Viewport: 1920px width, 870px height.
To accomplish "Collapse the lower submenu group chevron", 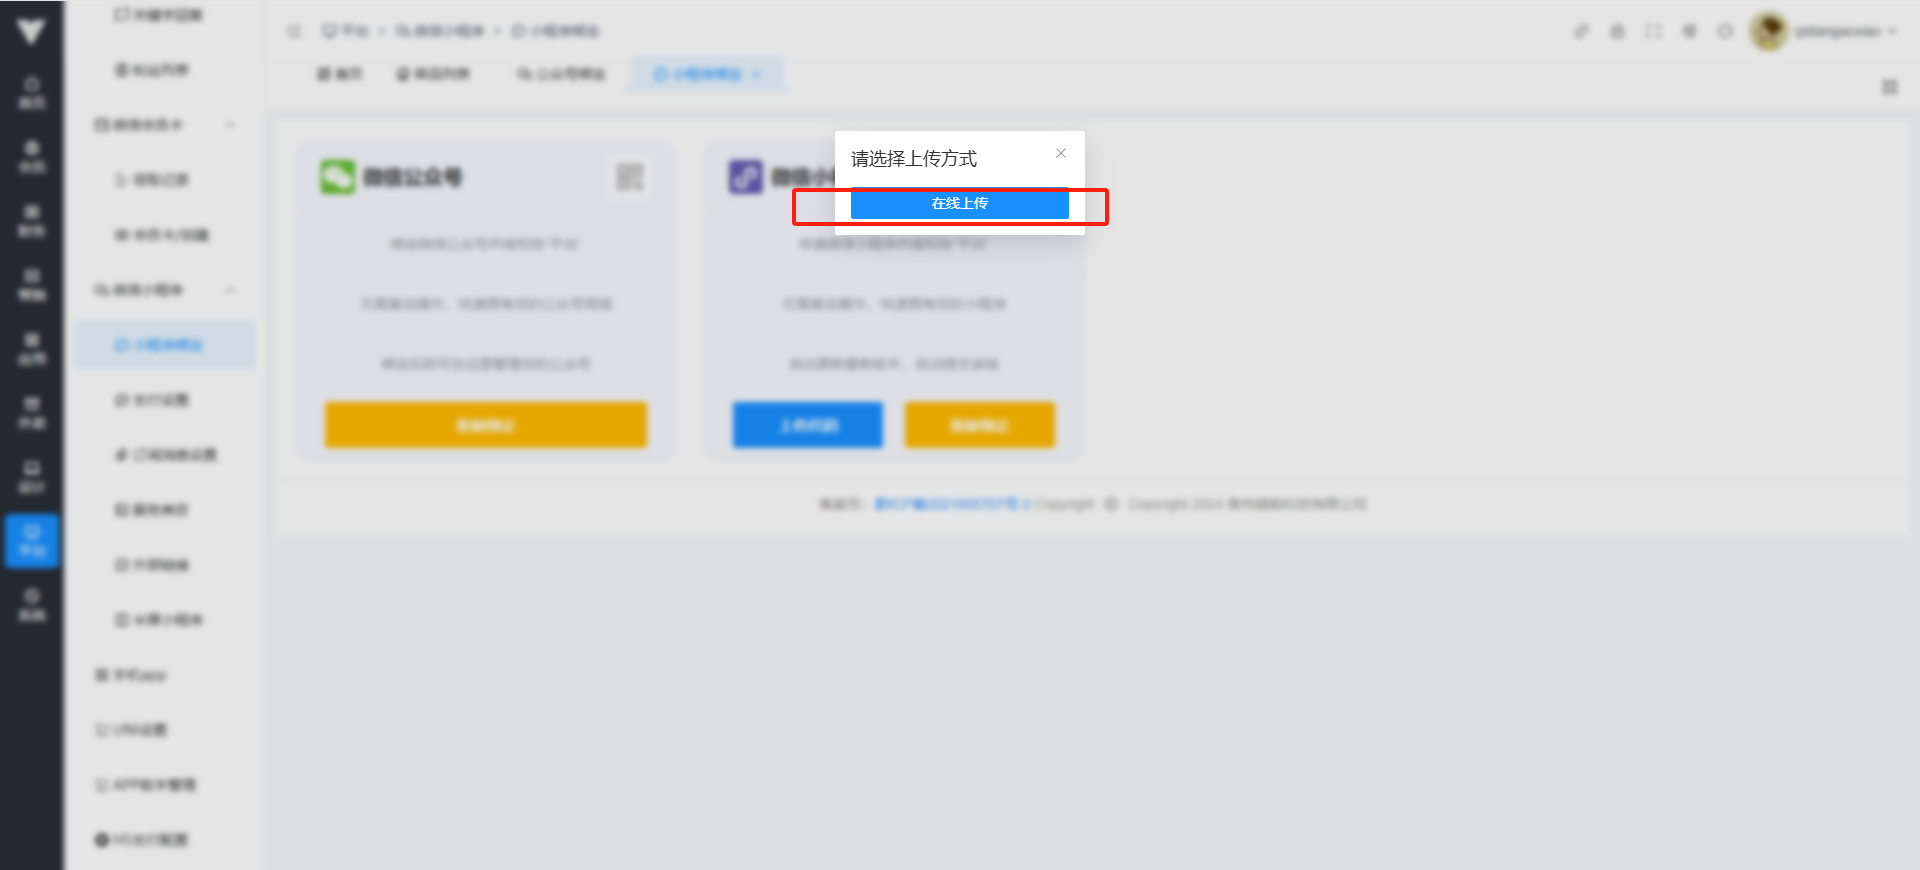I will [x=230, y=290].
